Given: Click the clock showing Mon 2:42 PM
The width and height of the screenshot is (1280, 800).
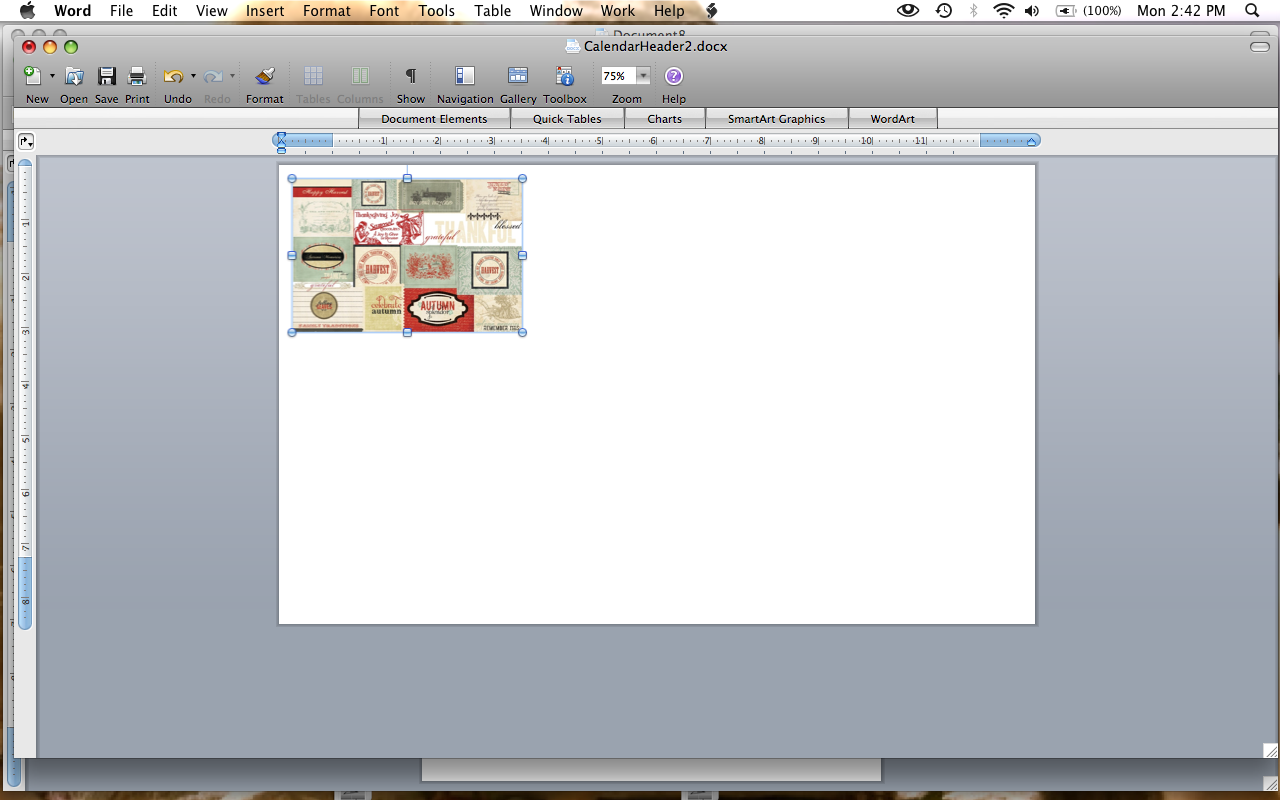Looking at the screenshot, I should 1181,11.
